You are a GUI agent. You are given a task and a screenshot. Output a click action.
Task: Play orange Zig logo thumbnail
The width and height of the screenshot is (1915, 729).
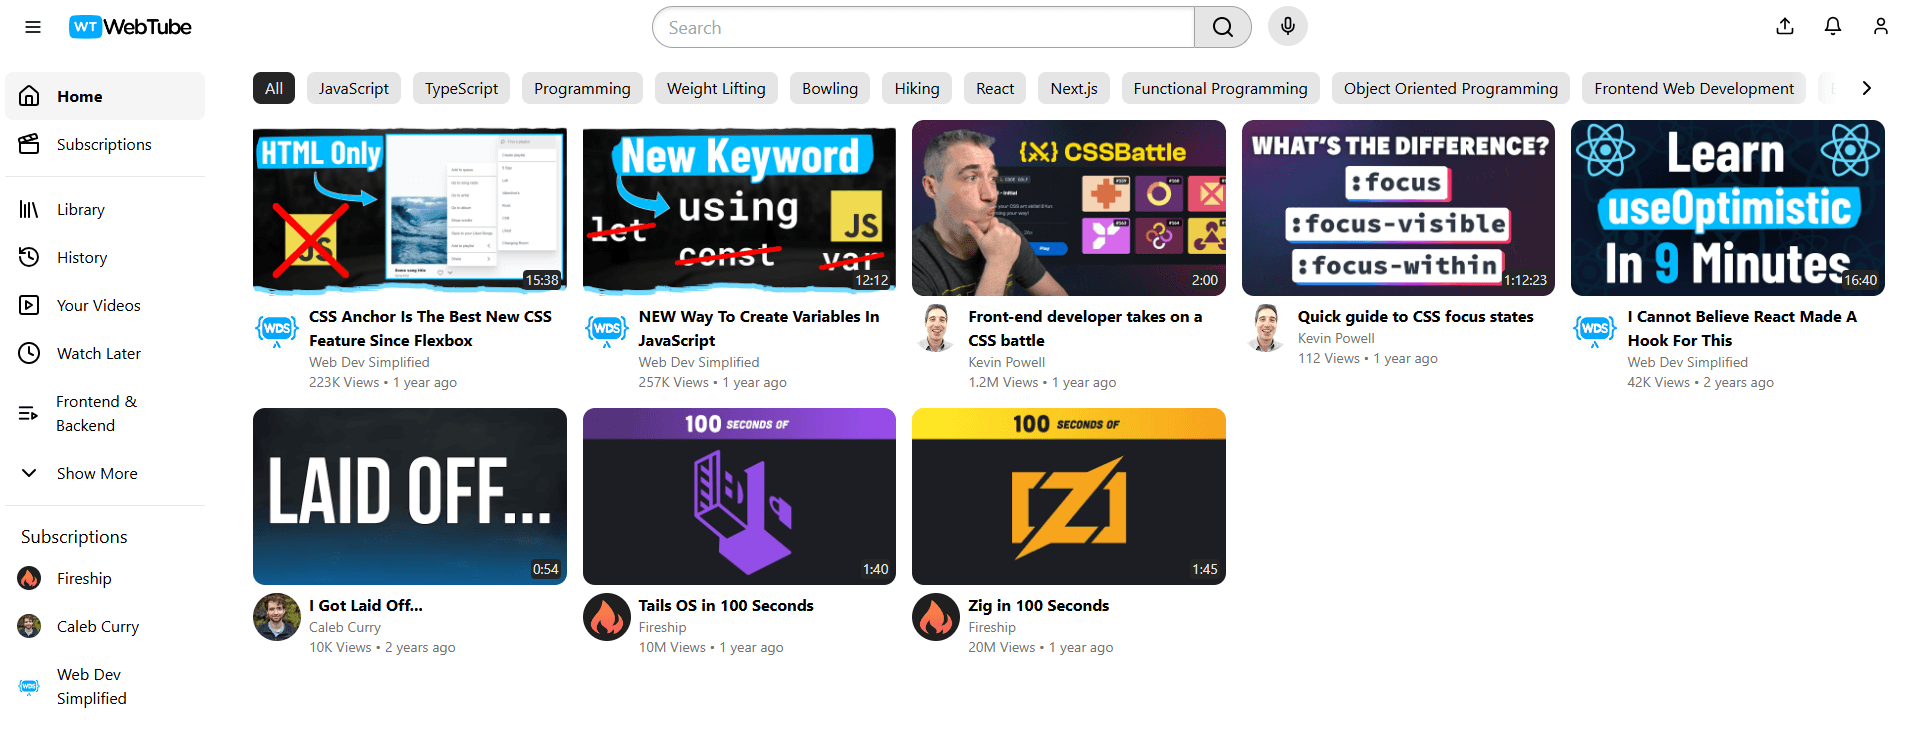1069,496
